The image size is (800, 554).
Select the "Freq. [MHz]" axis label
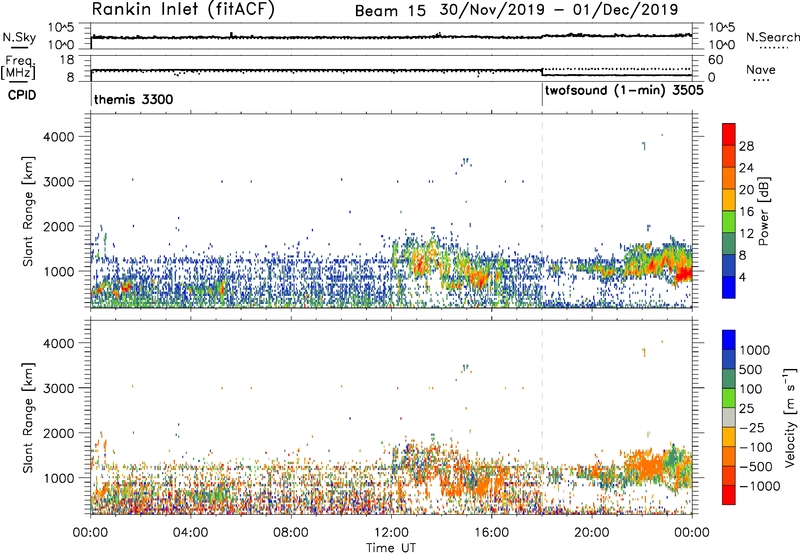(x=19, y=67)
